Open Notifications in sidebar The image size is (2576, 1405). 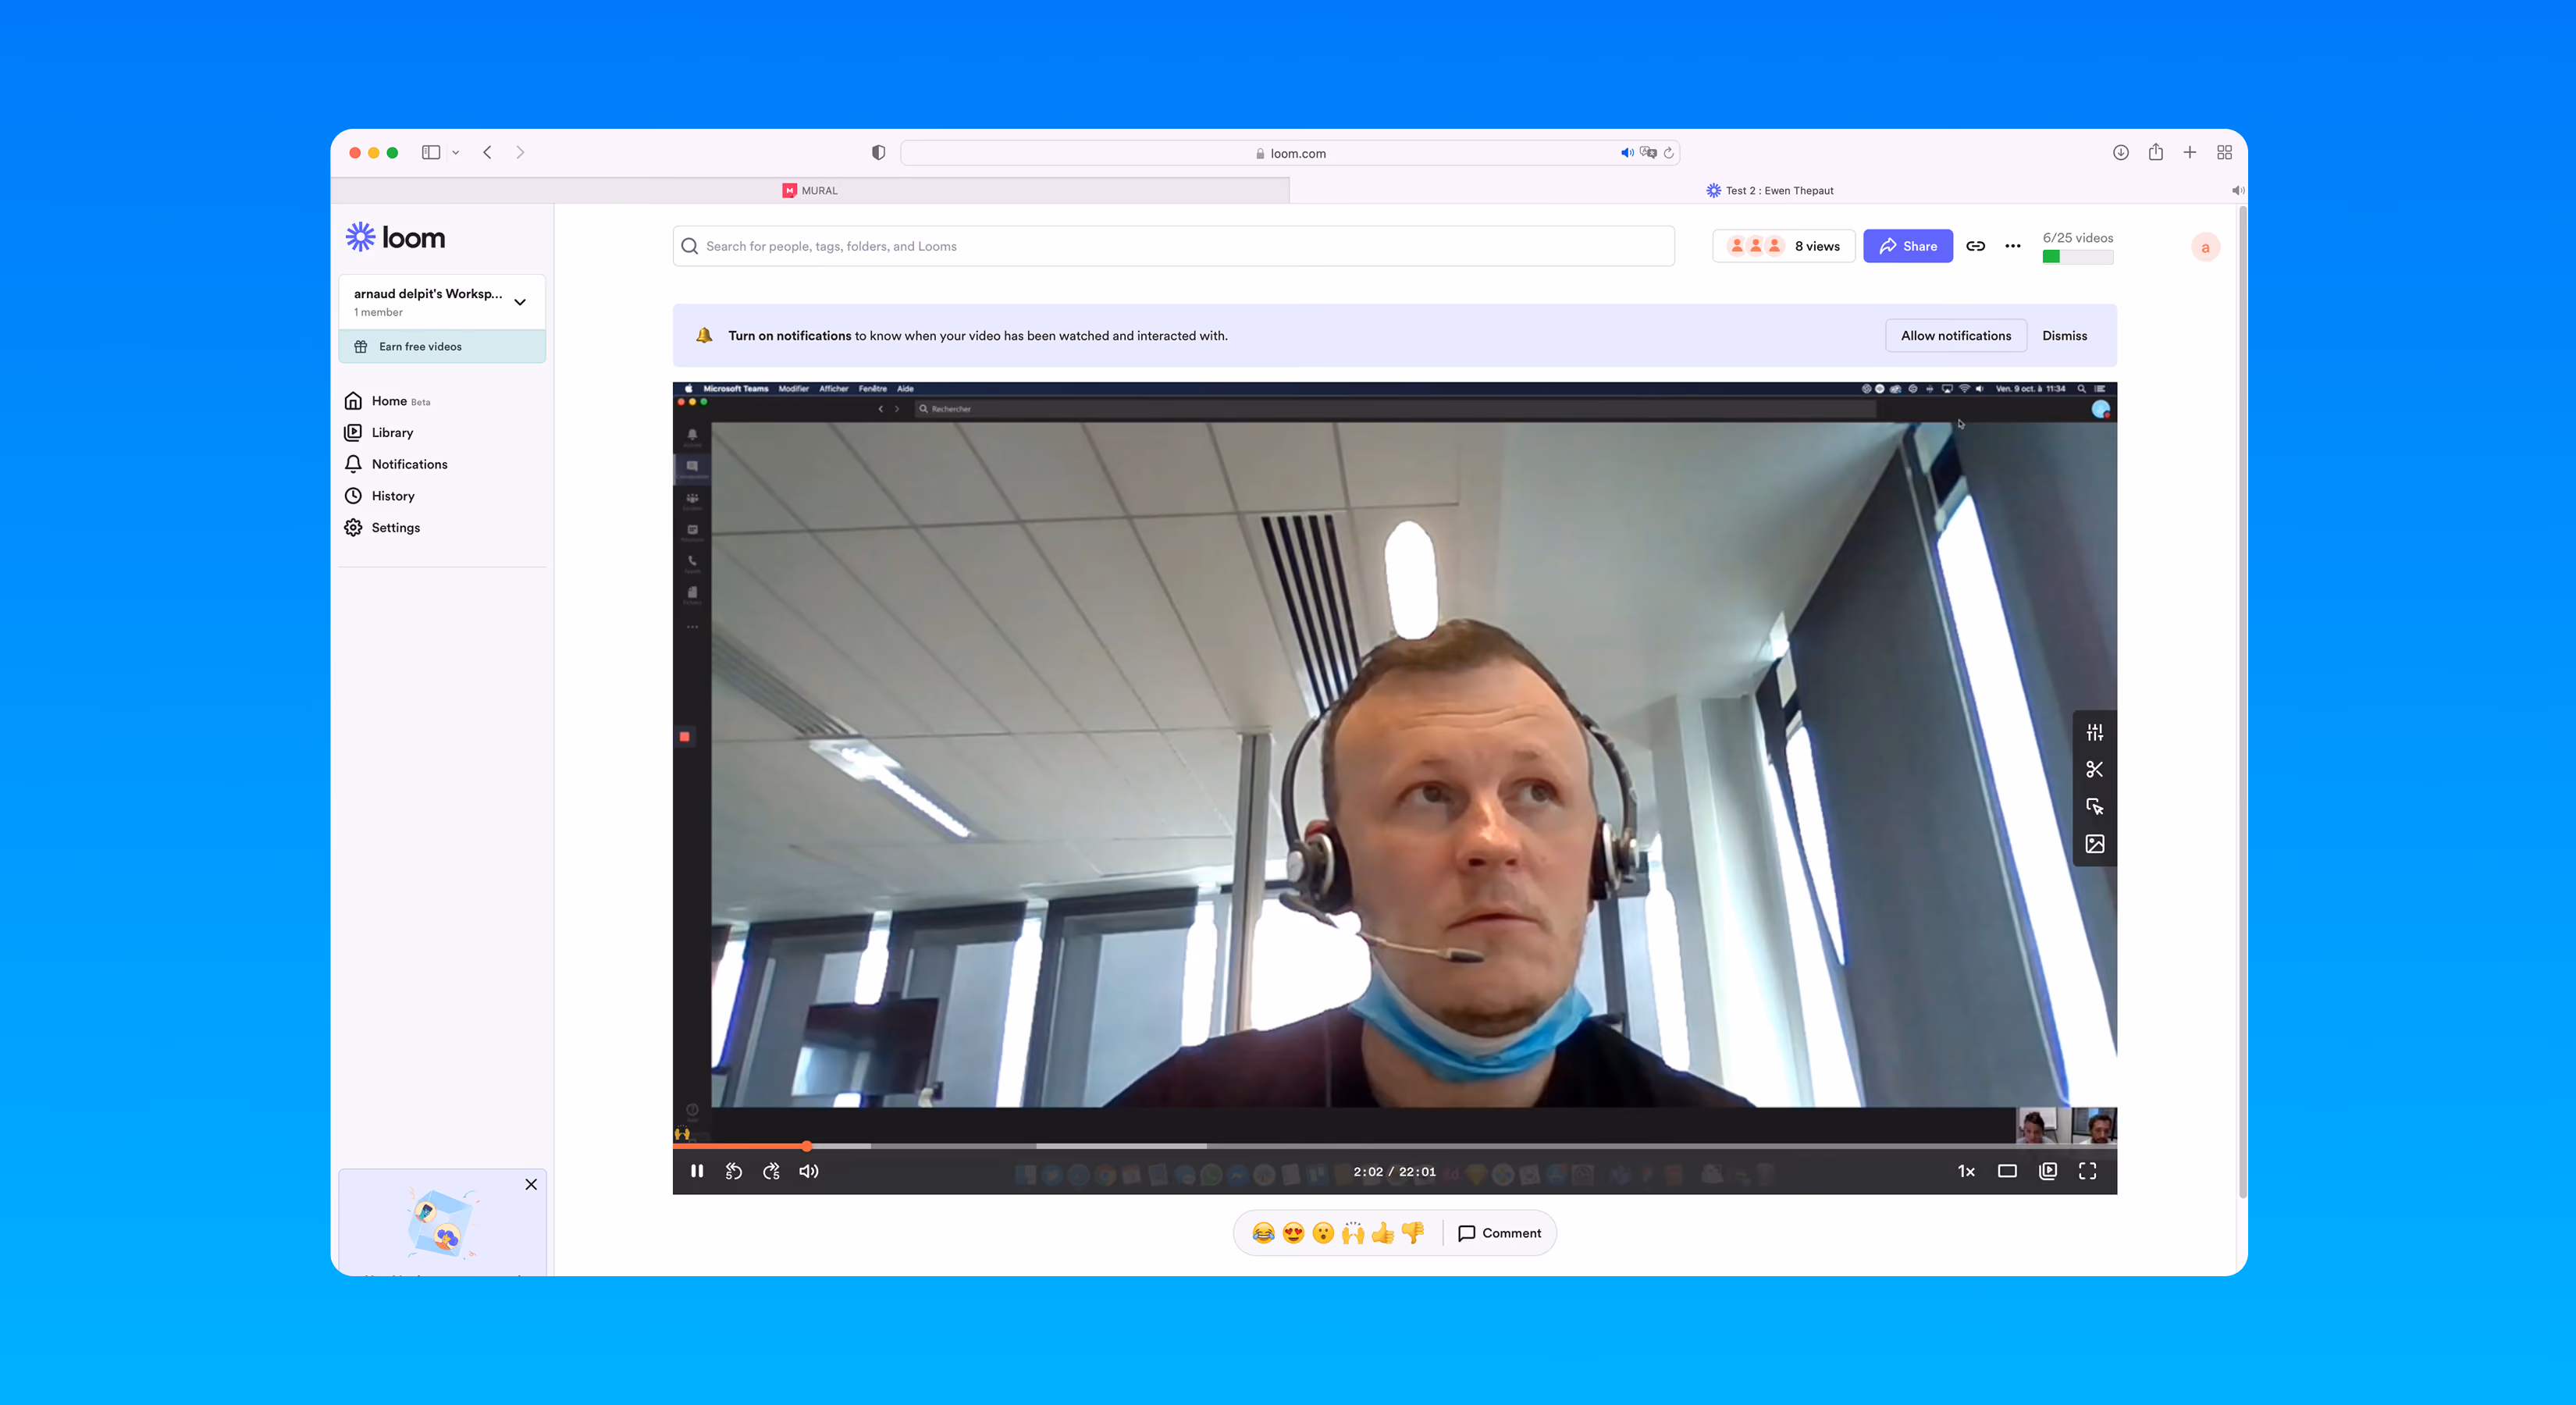(396, 464)
